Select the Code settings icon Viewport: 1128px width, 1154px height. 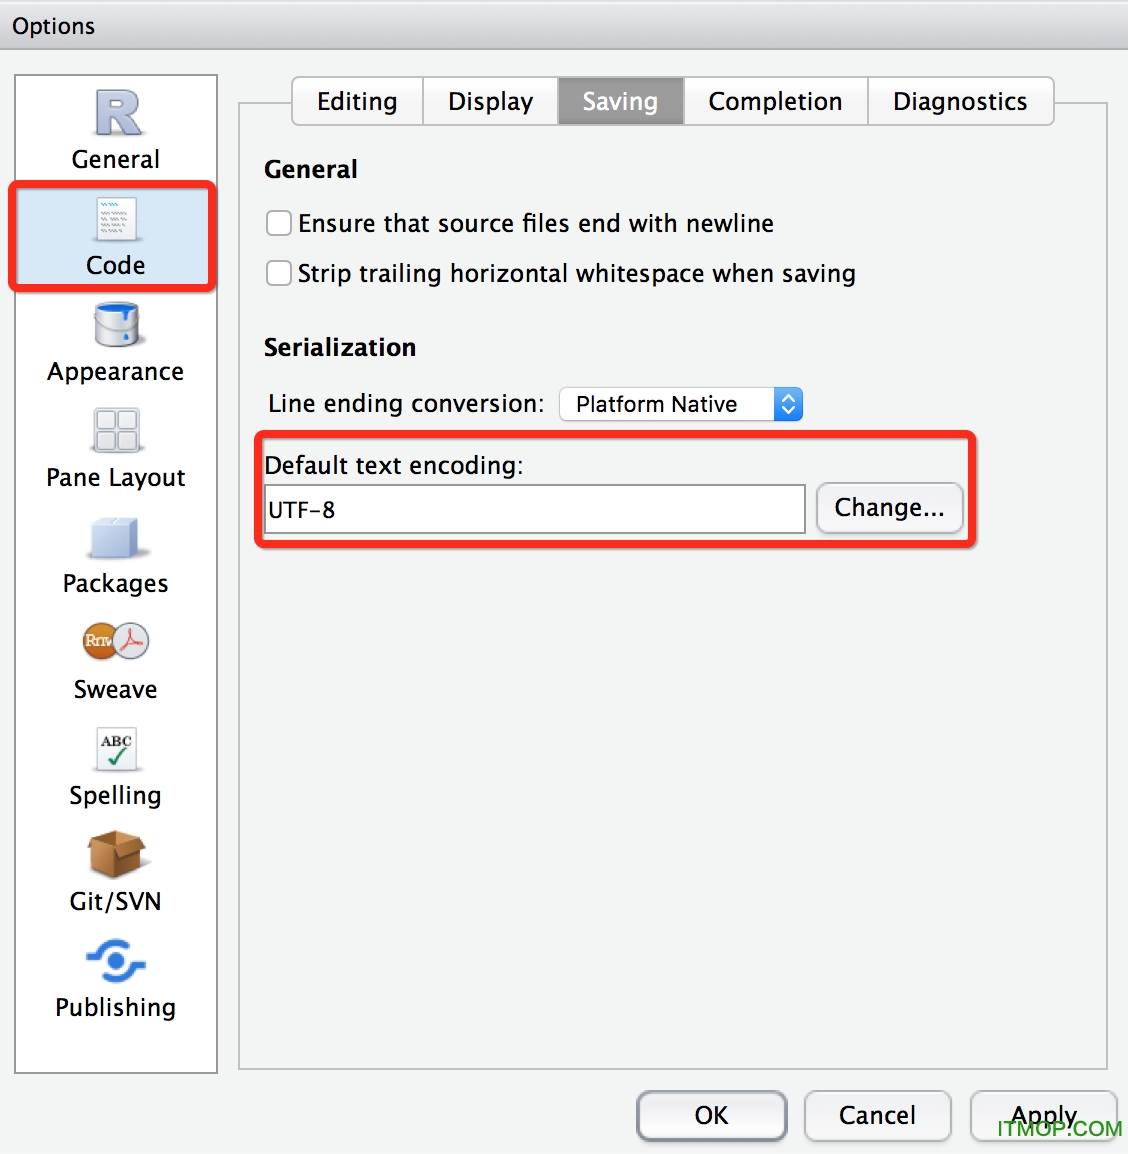pyautogui.click(x=115, y=220)
